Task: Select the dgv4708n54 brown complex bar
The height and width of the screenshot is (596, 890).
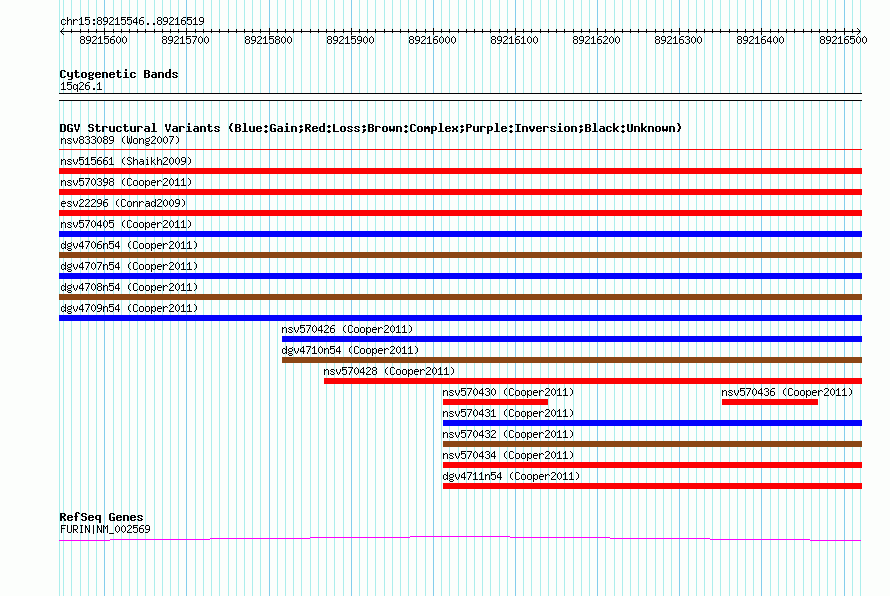Action: coord(460,297)
